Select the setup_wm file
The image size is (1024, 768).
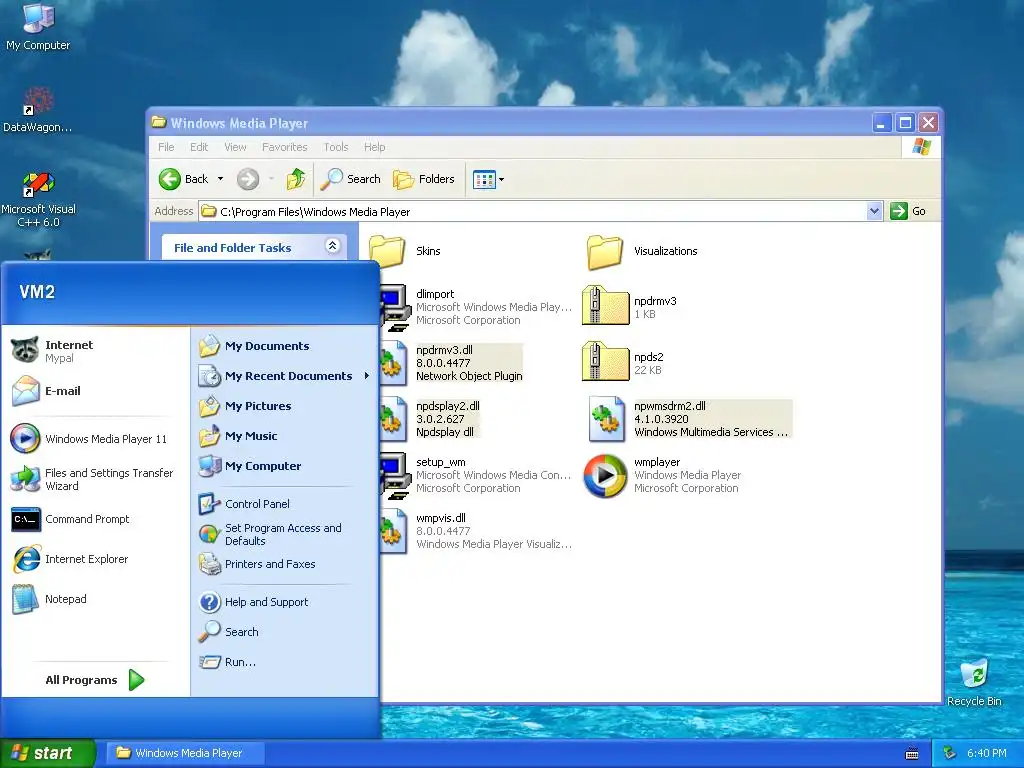pos(477,475)
